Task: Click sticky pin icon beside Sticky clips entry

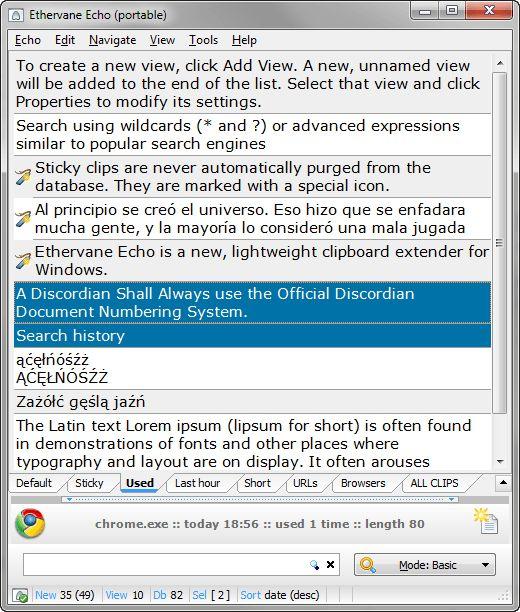Action: [23, 177]
